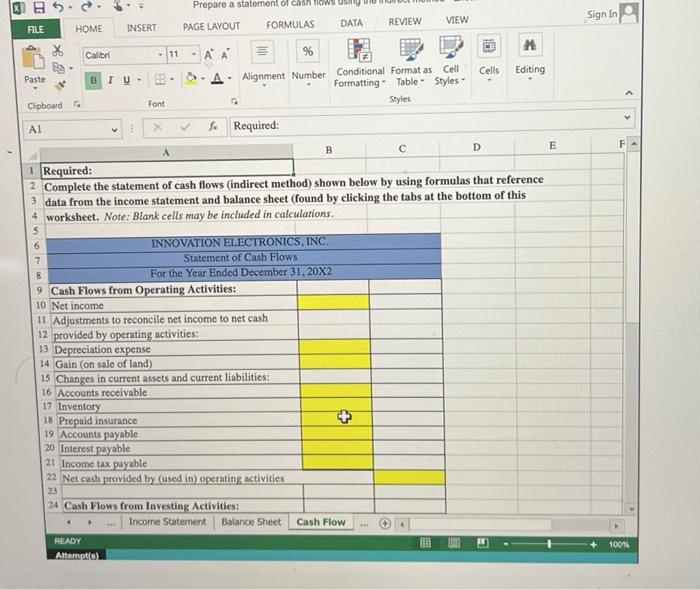
Task: Switch to the FORMULAS tab
Action: [290, 25]
